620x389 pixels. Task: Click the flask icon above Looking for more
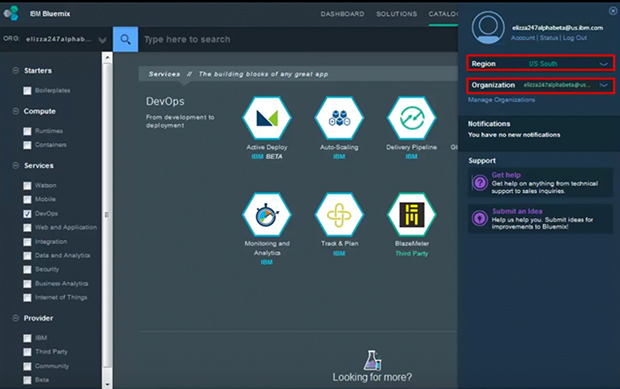(372, 360)
